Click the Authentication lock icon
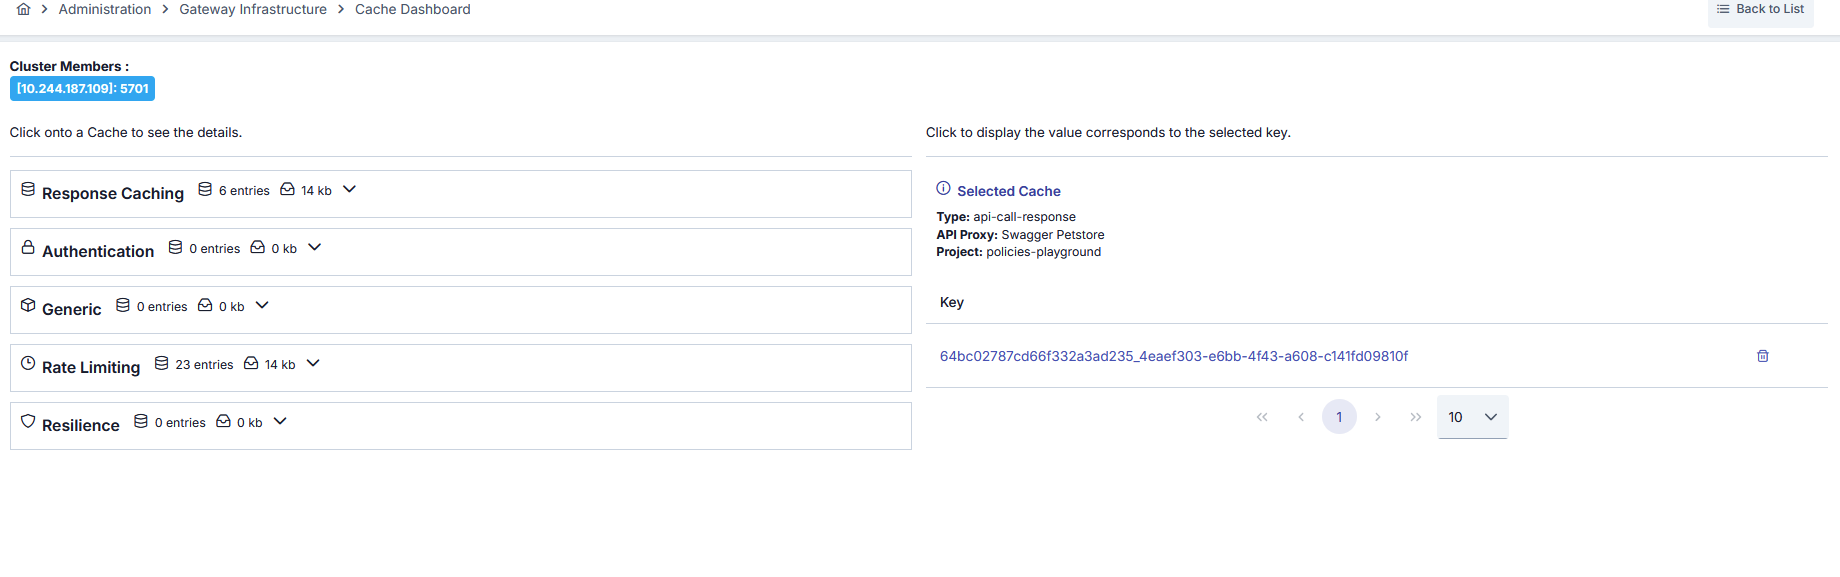1840x577 pixels. [x=28, y=247]
